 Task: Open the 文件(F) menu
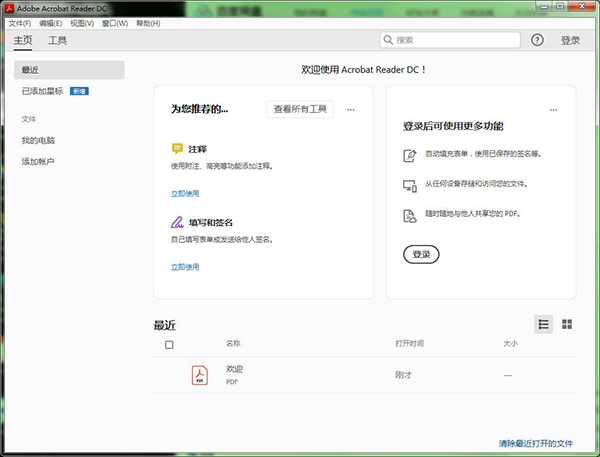click(x=20, y=23)
